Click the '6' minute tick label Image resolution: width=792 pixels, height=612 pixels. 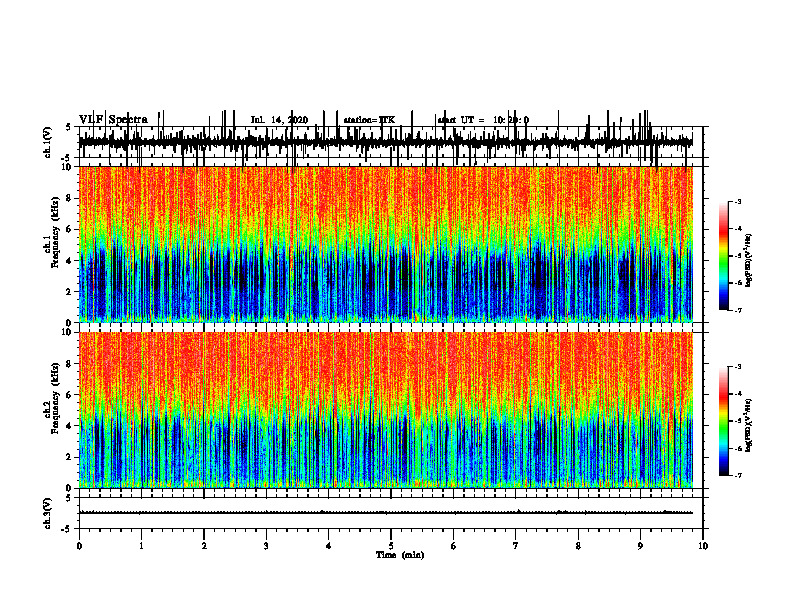(454, 546)
